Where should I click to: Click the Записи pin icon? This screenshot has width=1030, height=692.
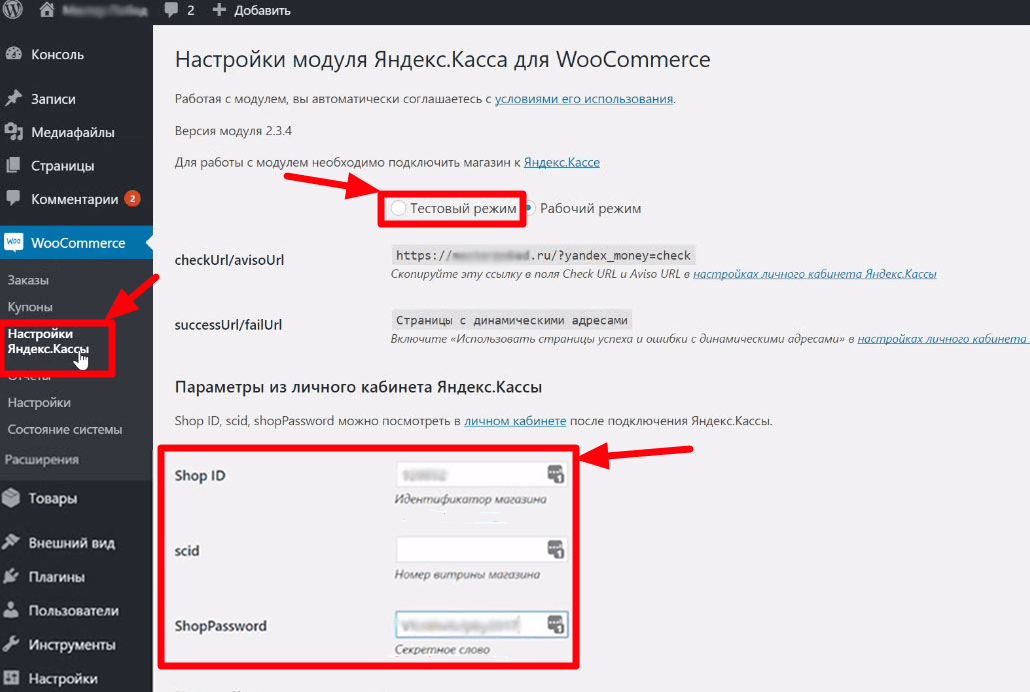[13, 99]
